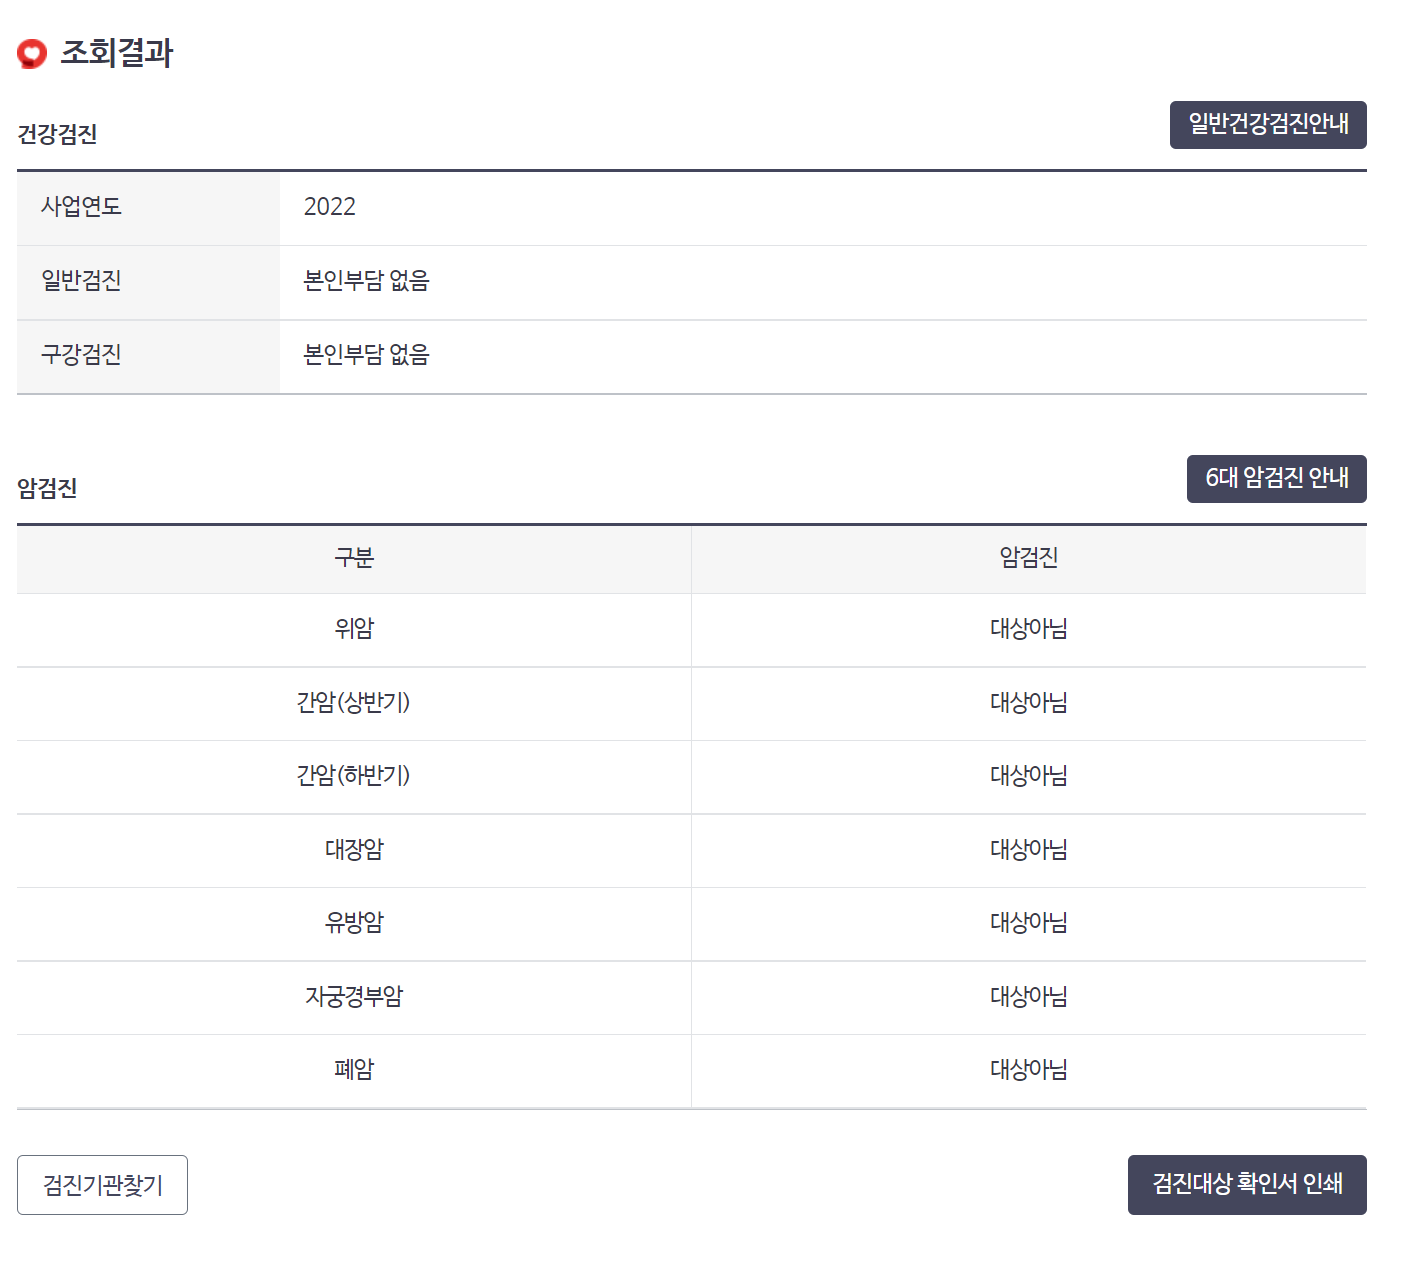
Task: Click the 검진기관찾기 button
Action: (x=102, y=1185)
